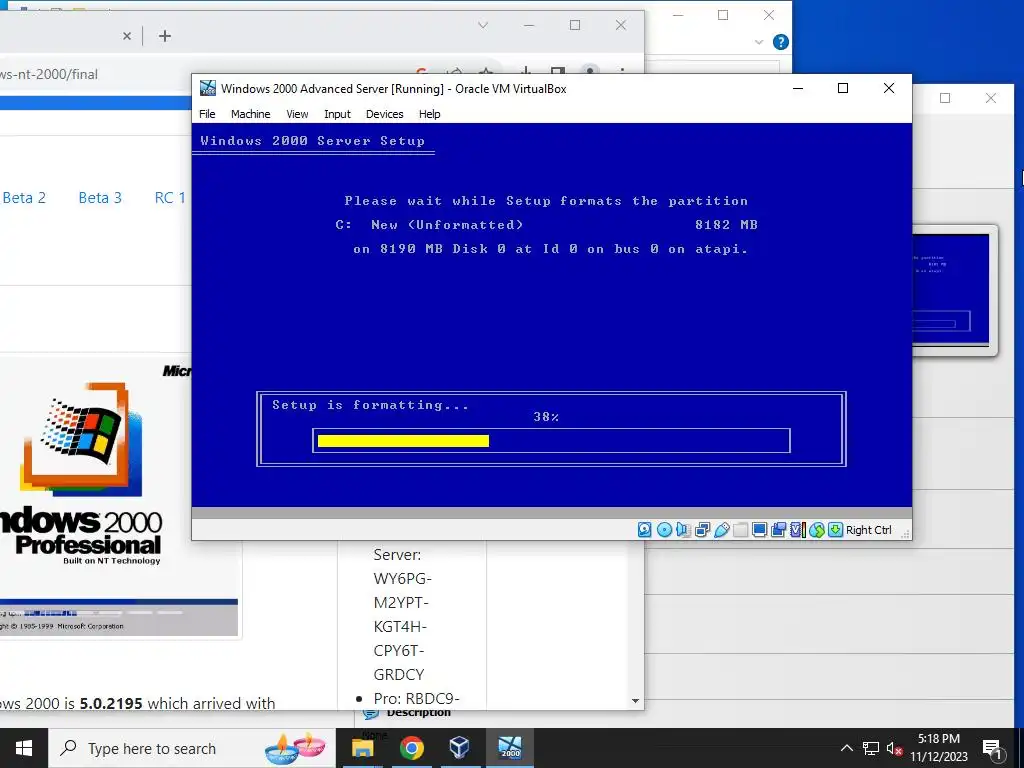The height and width of the screenshot is (768, 1024).
Task: Click the 'Pro: RBDC9-' list item text
Action: [x=417, y=698]
